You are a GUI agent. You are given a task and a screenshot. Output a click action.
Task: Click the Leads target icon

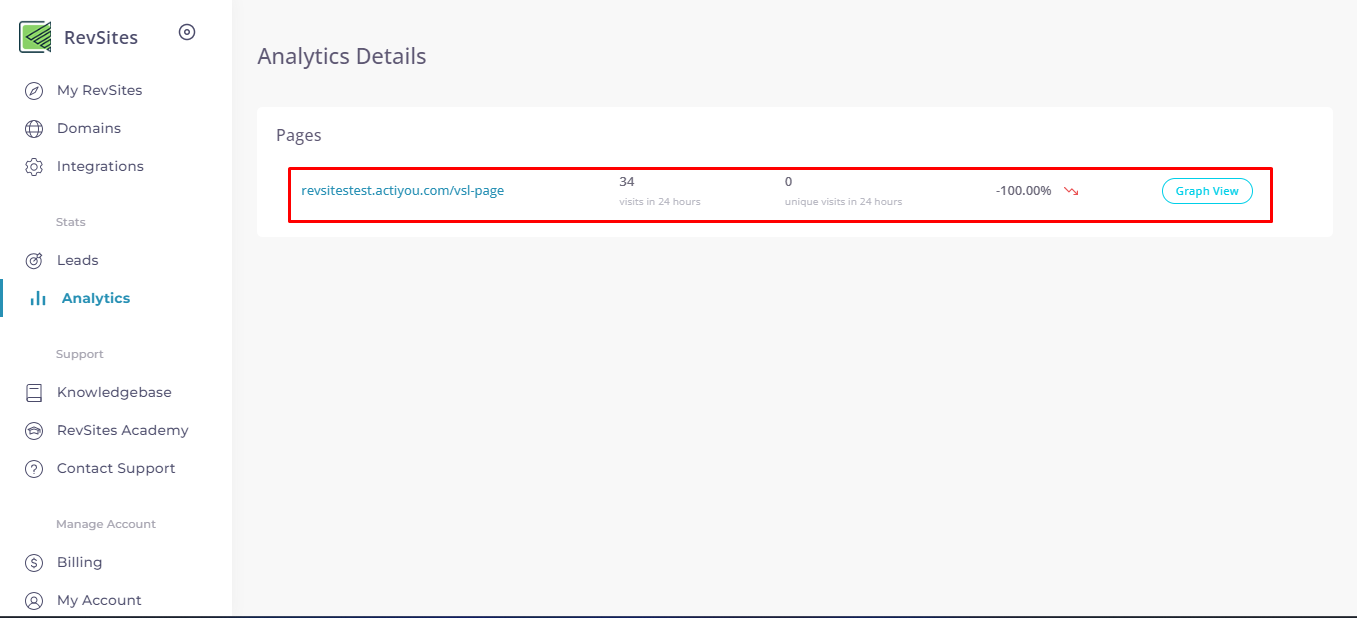tap(35, 259)
